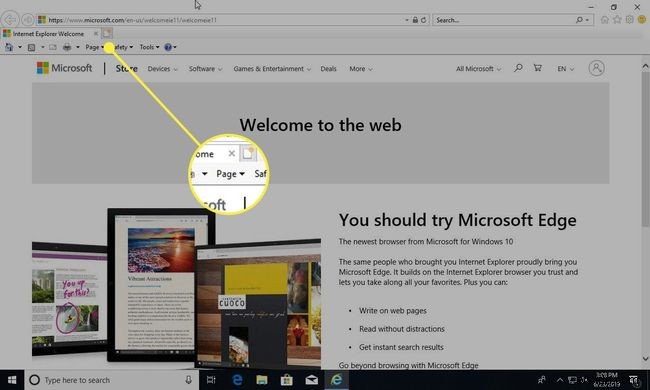Open File Explorer from the taskbar
The width and height of the screenshot is (650, 390).
(262, 380)
